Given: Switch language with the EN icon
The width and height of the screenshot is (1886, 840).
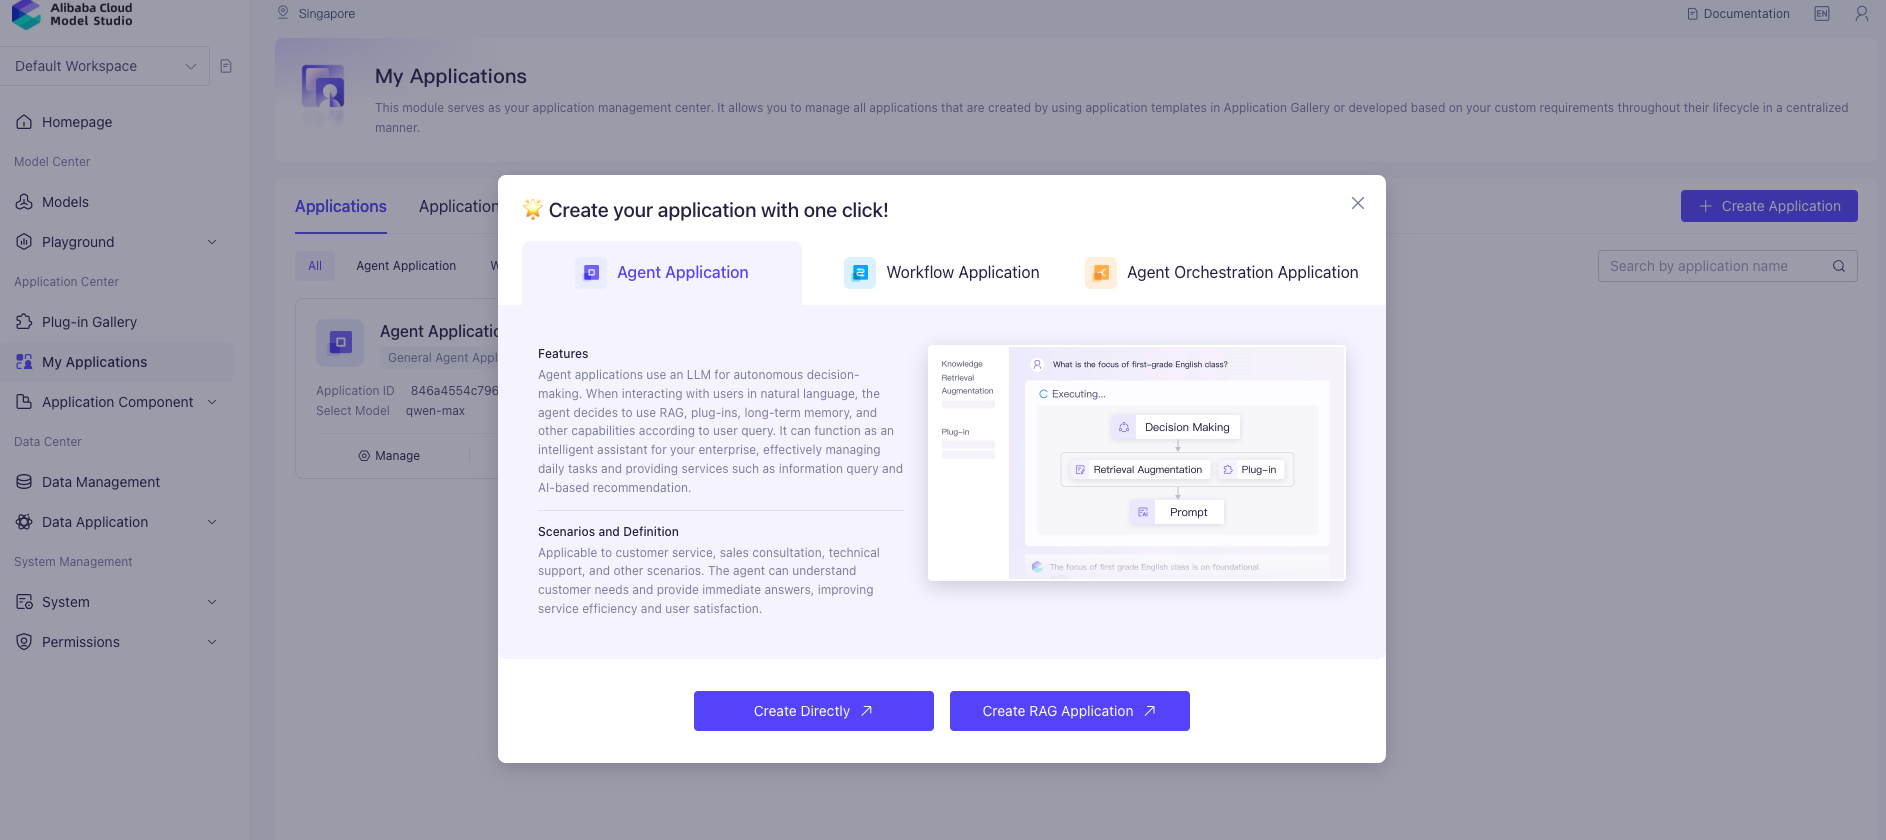Looking at the screenshot, I should tap(1822, 14).
